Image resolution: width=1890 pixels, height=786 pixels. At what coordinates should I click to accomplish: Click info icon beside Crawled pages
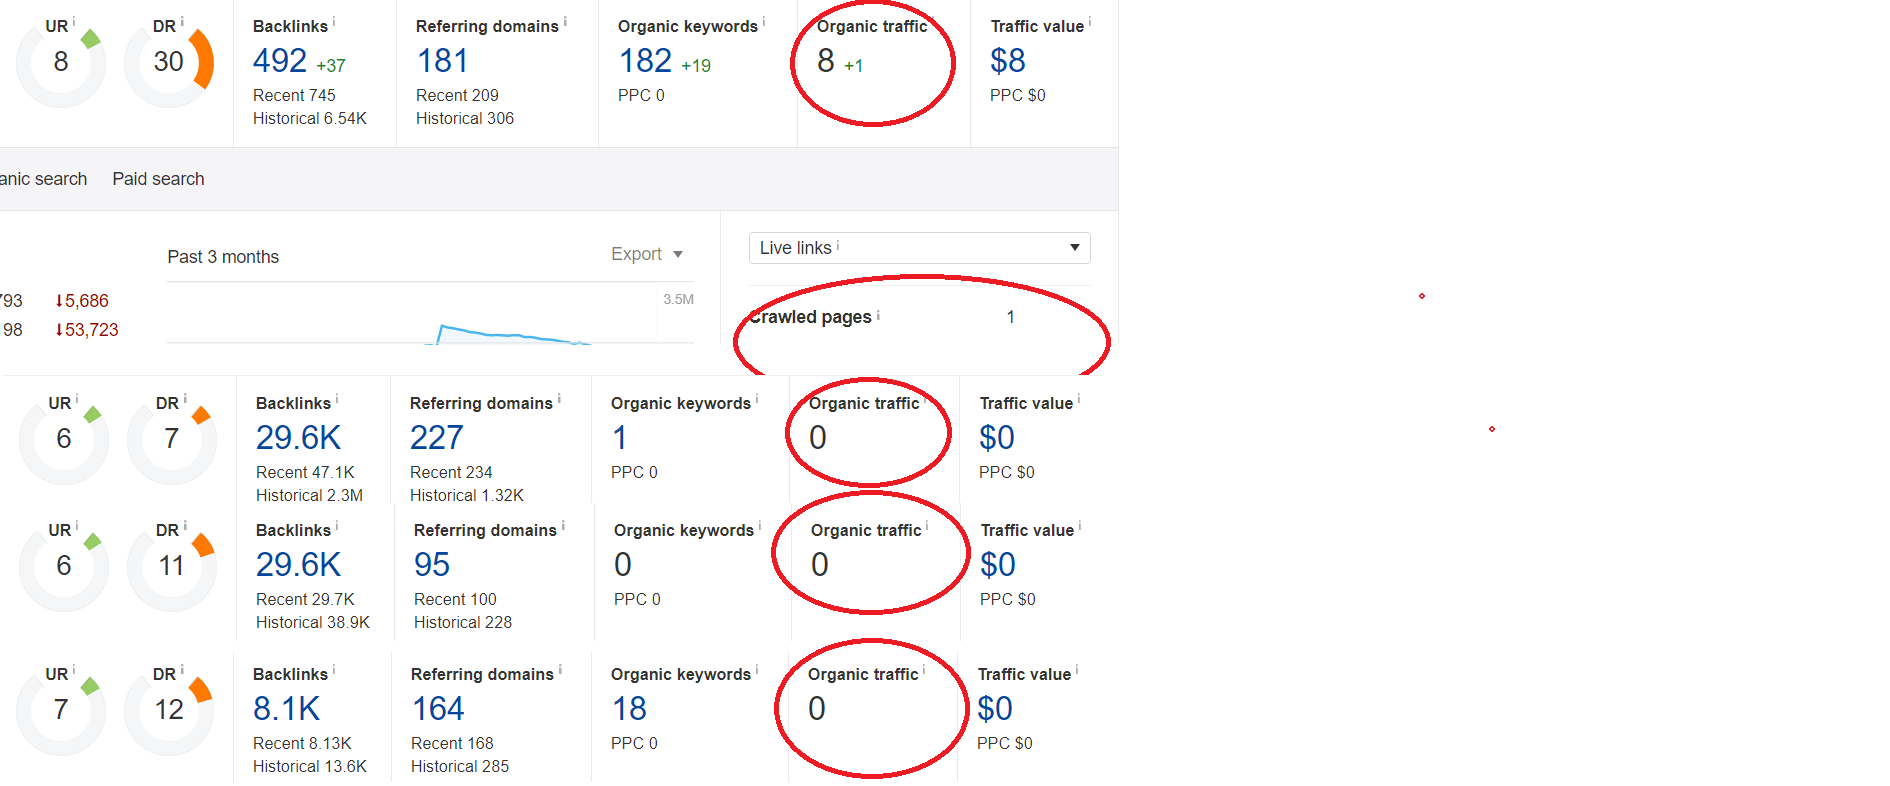click(878, 314)
